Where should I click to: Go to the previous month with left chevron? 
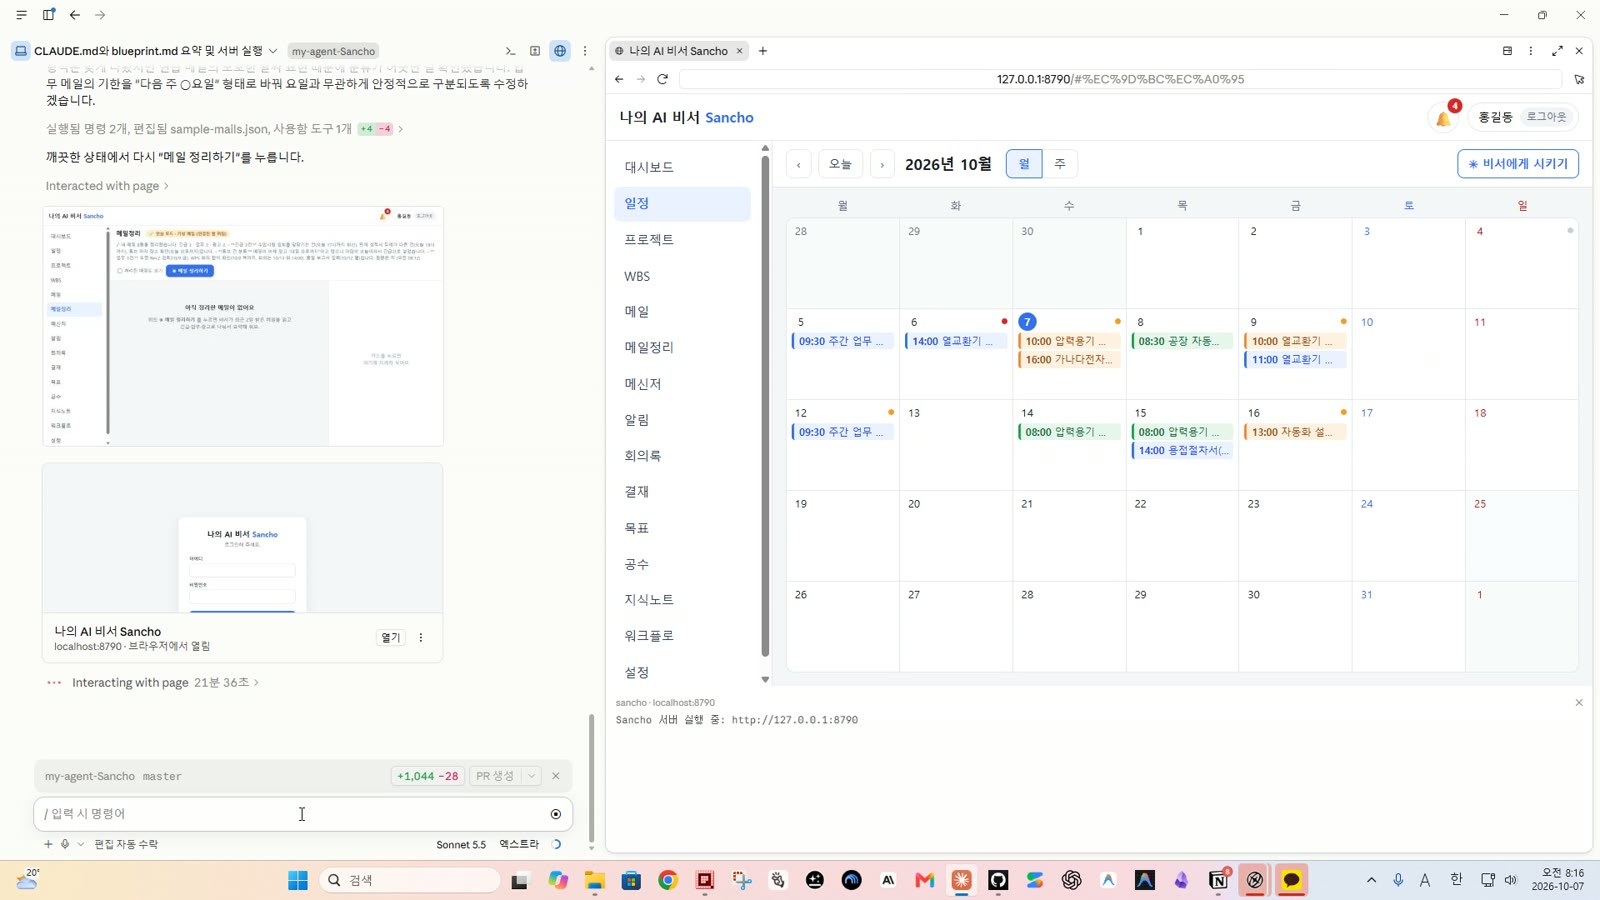coord(799,164)
